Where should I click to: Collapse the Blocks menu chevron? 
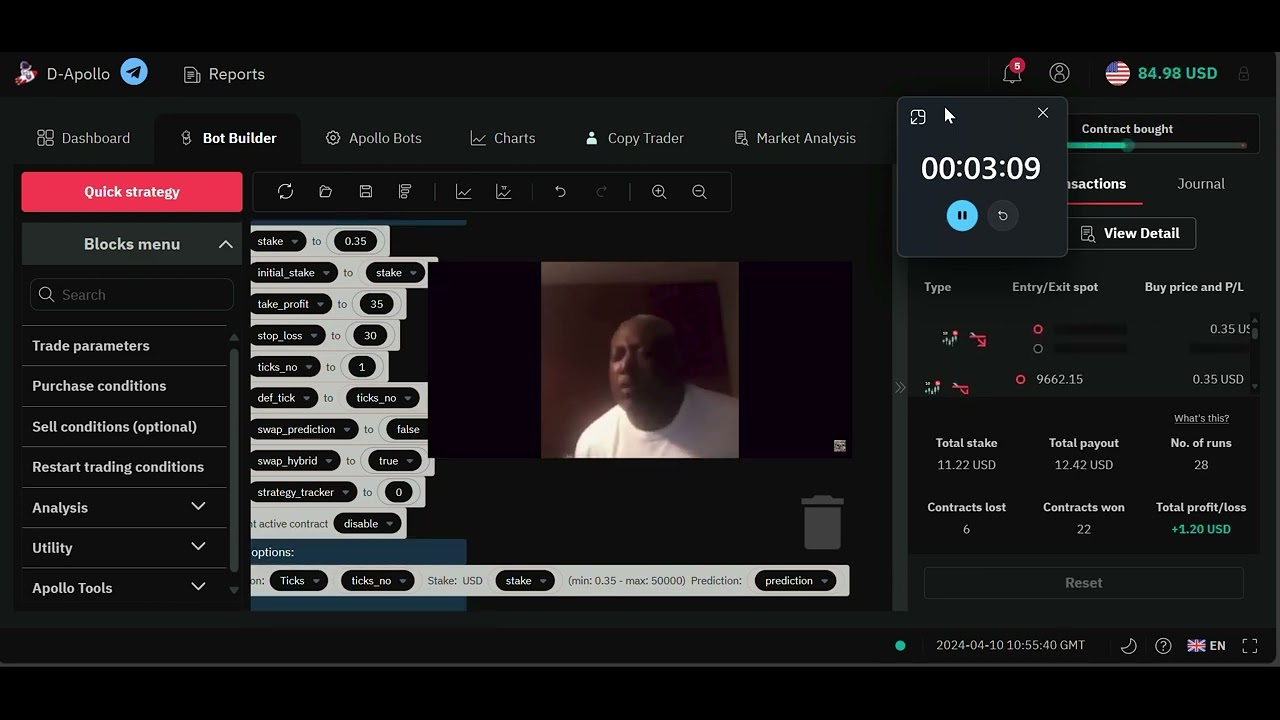point(226,244)
